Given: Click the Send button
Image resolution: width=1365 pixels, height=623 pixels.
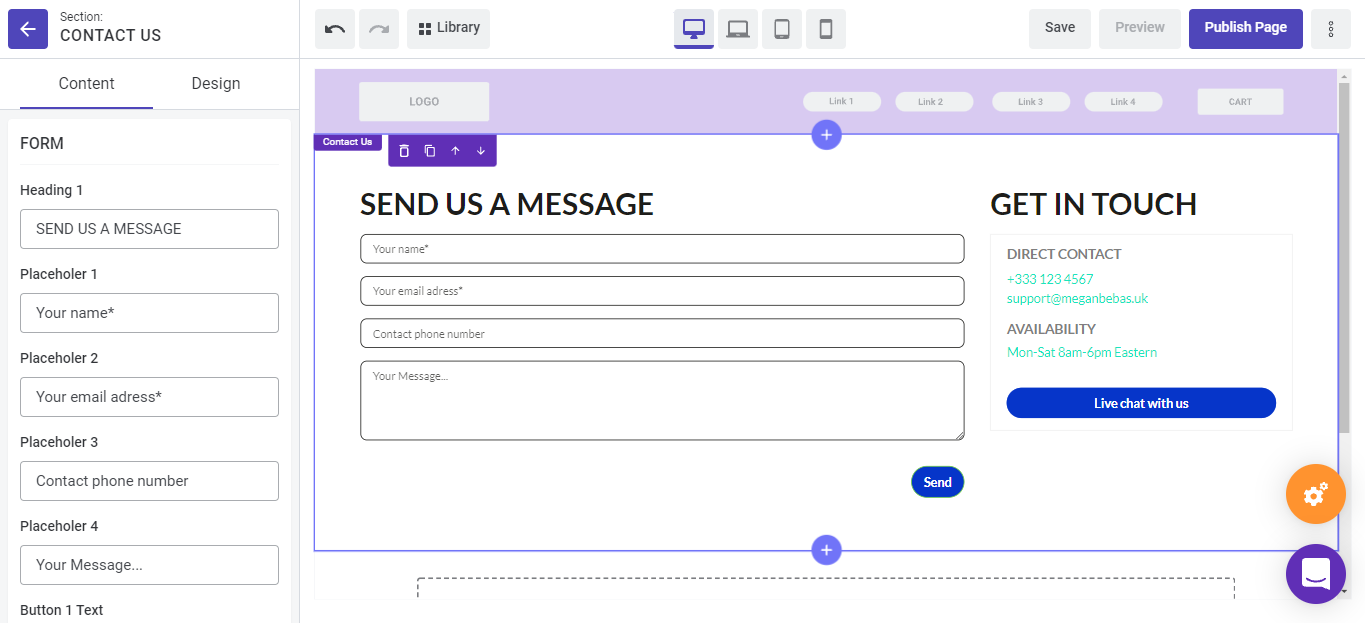Looking at the screenshot, I should [938, 482].
